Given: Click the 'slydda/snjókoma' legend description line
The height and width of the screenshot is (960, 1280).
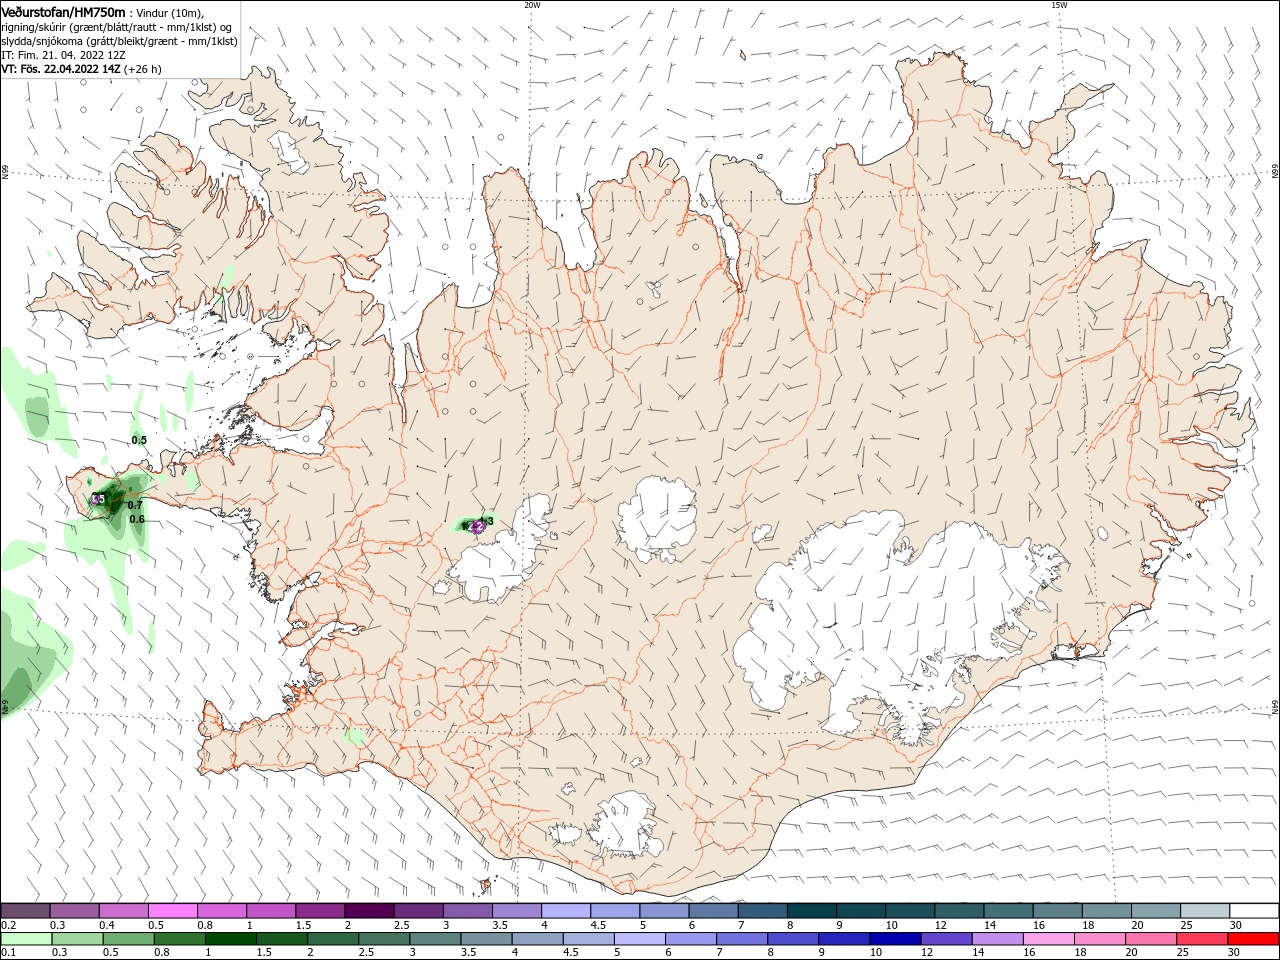Looking at the screenshot, I should click(x=120, y=41).
